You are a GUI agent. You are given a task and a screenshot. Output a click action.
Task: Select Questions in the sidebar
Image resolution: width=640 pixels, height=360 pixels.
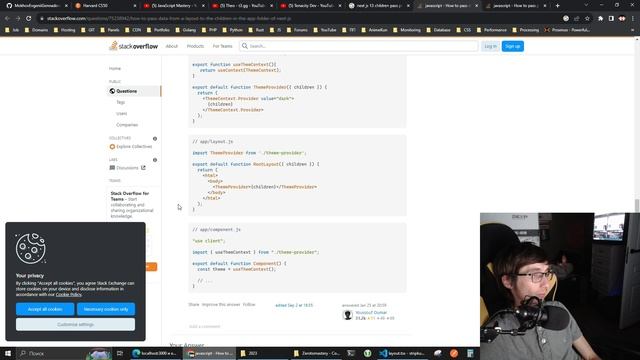click(x=135, y=91)
